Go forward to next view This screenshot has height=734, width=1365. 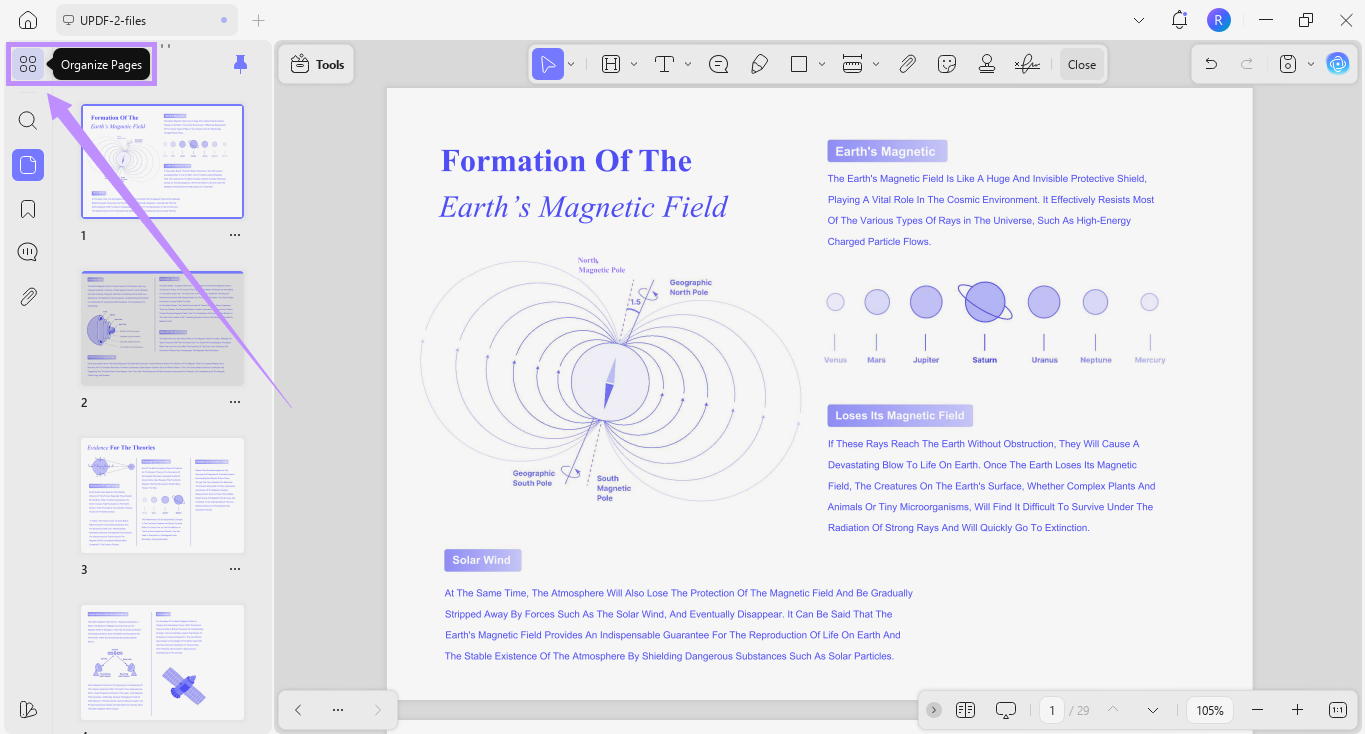pyautogui.click(x=377, y=710)
